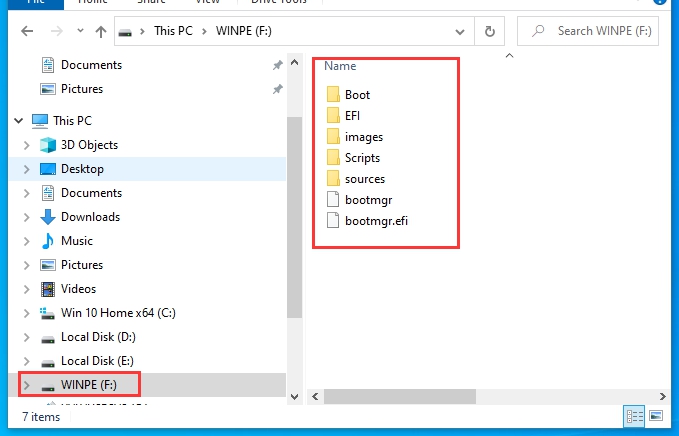679x436 pixels.
Task: Click the Forward navigation arrow
Action: tap(56, 31)
